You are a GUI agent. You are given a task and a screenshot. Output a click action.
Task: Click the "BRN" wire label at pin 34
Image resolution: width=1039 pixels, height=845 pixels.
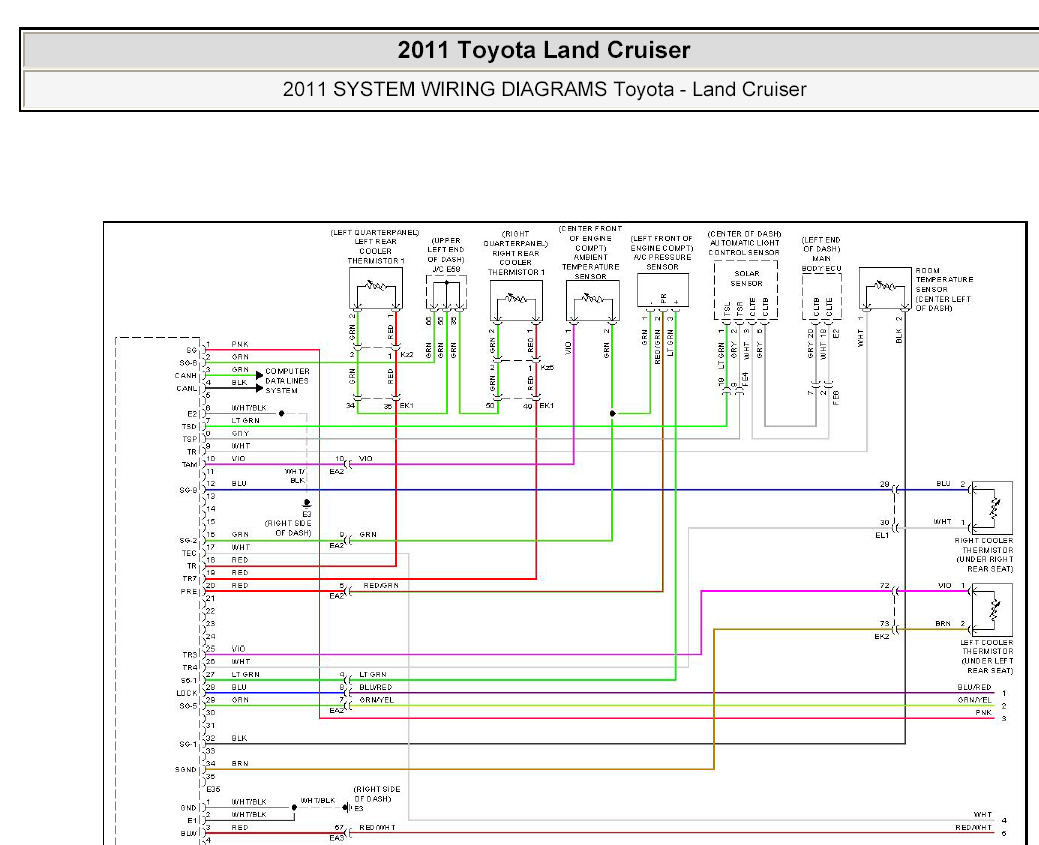pos(240,763)
